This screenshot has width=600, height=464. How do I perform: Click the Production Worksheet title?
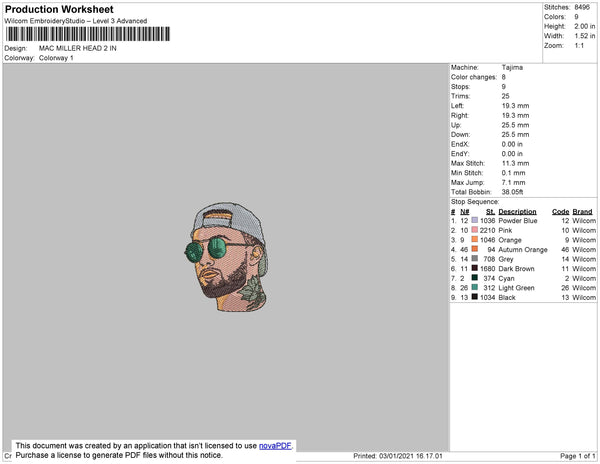click(x=59, y=9)
